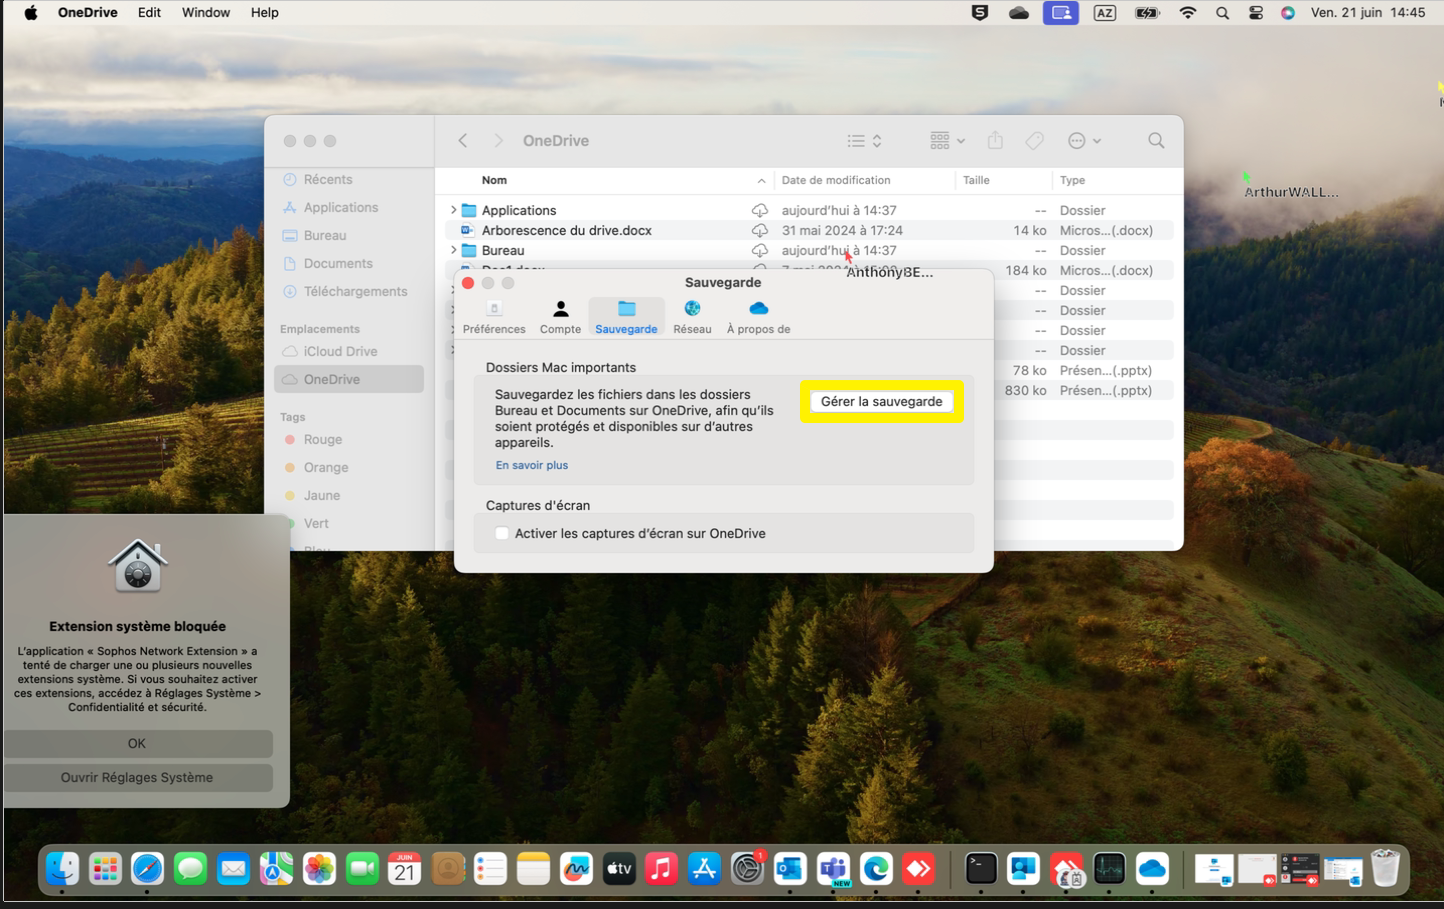This screenshot has width=1444, height=909.
Task: Open Microsoft Edge from the Dock
Action: (876, 869)
